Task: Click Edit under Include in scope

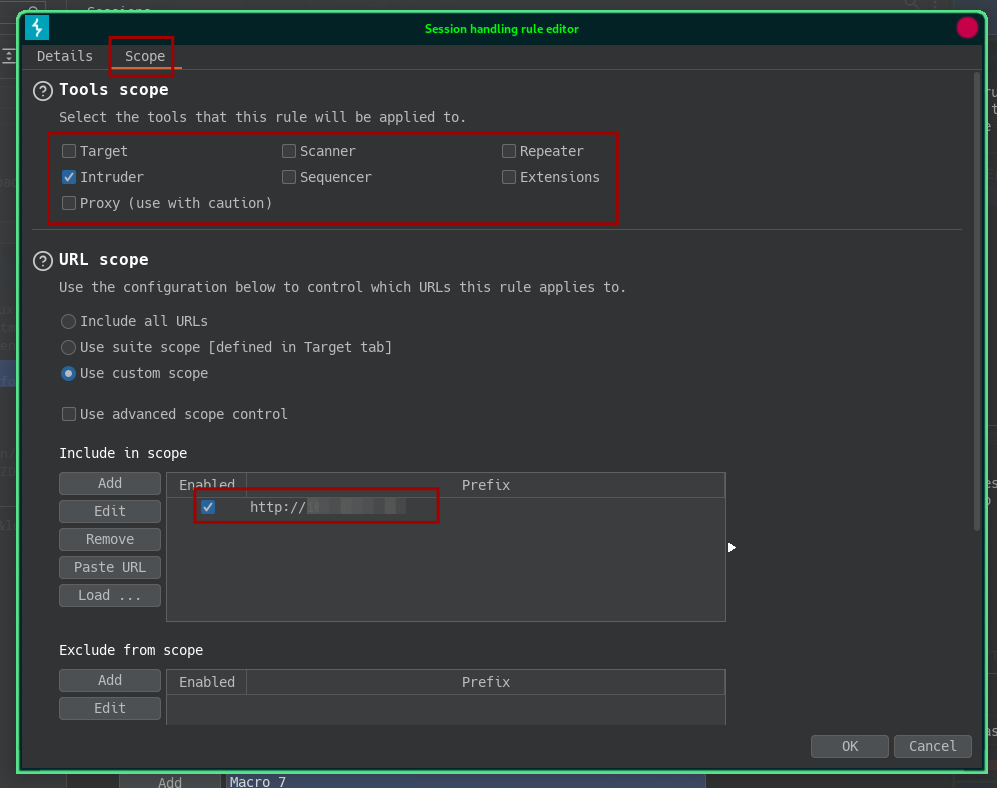Action: 110,511
